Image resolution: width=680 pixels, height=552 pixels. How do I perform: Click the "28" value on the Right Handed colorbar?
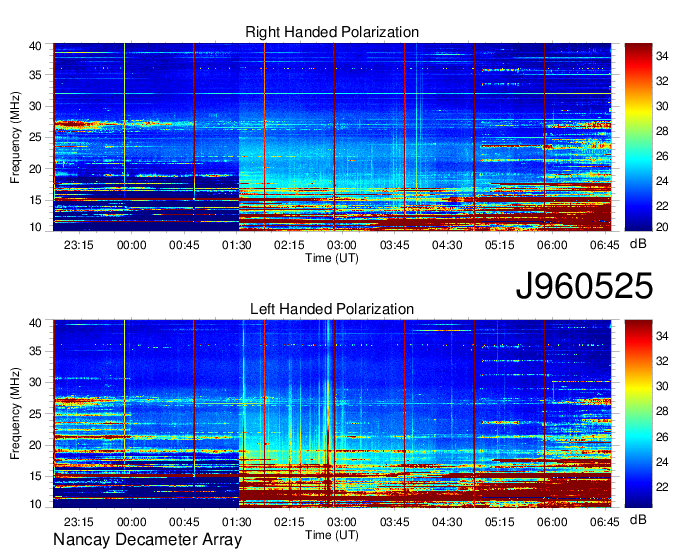pos(662,131)
